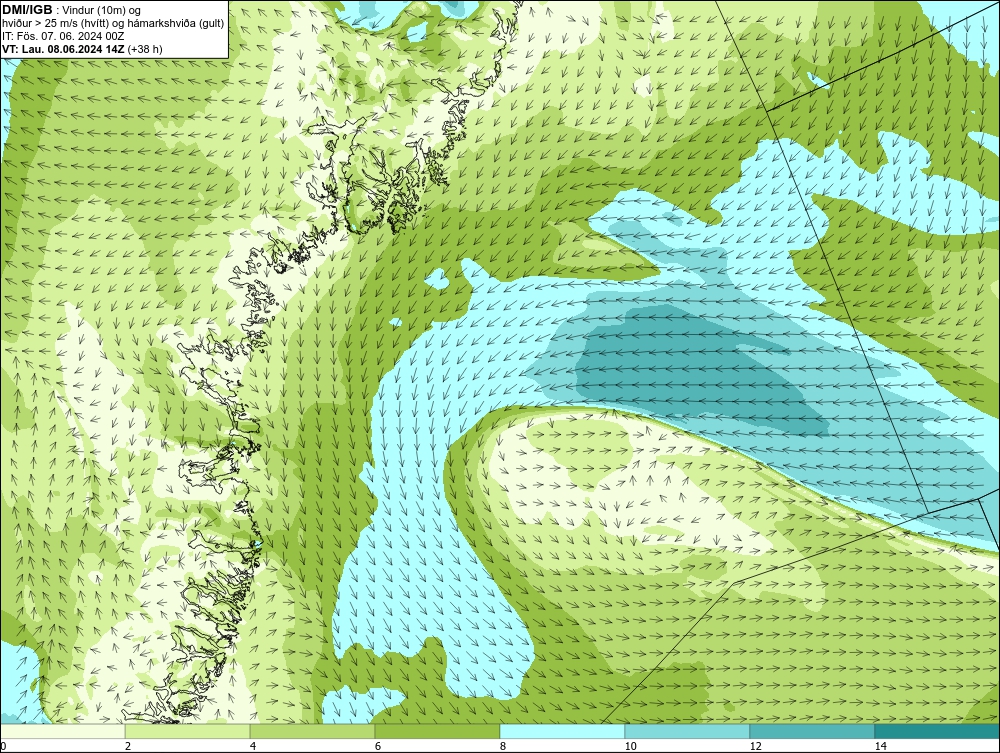The image size is (1000, 753).
Task: Click the 12-14 m/s teal legend swatch
Action: (812, 731)
